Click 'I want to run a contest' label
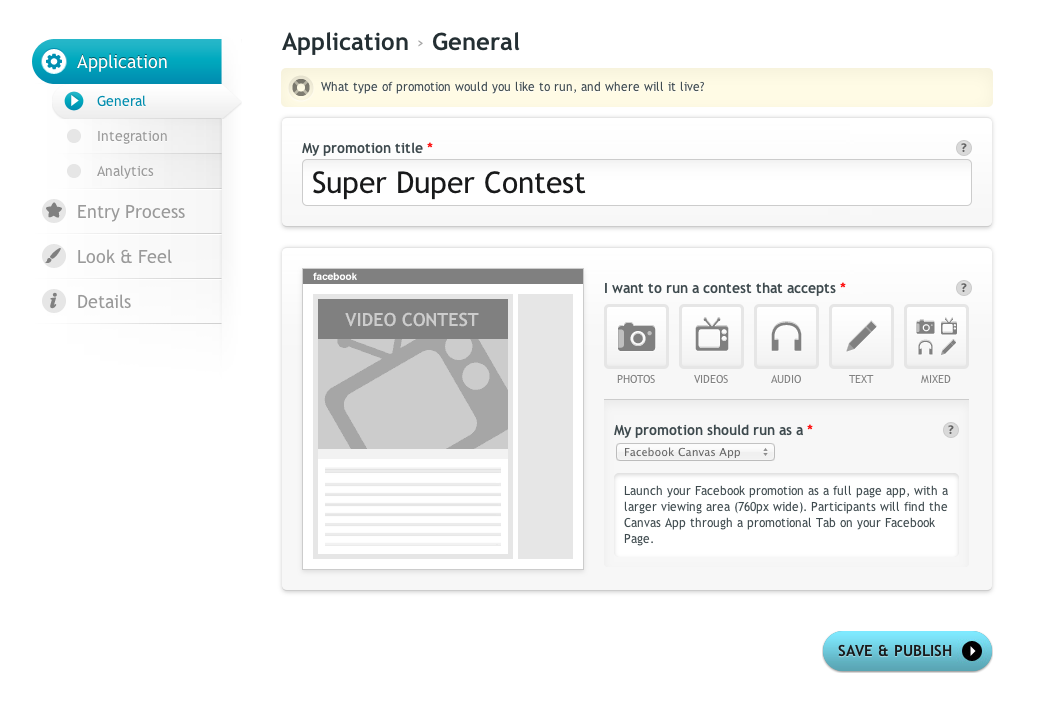1052x703 pixels. [720, 288]
